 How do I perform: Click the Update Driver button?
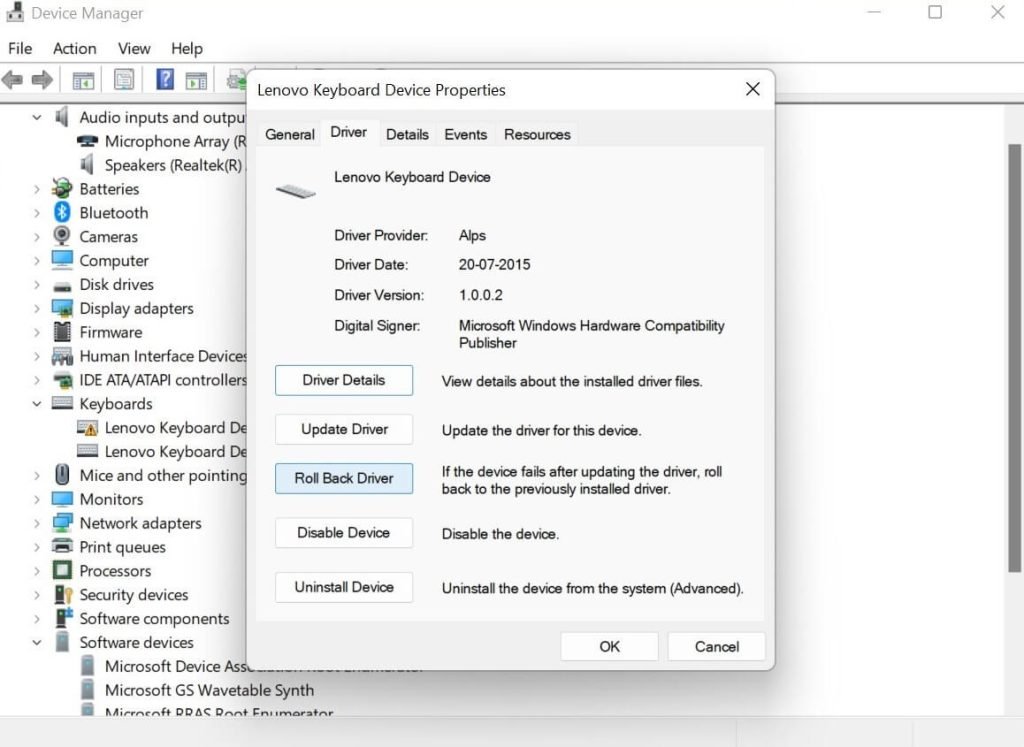tap(344, 429)
